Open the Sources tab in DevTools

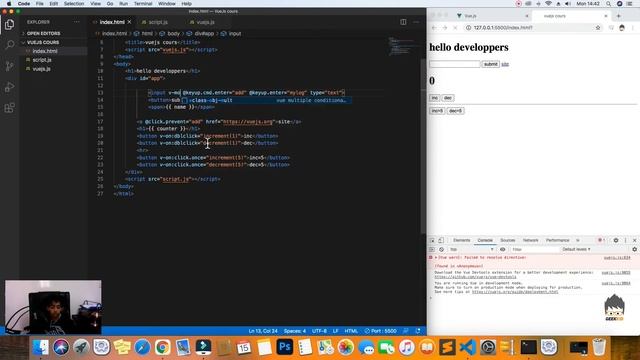(x=507, y=240)
